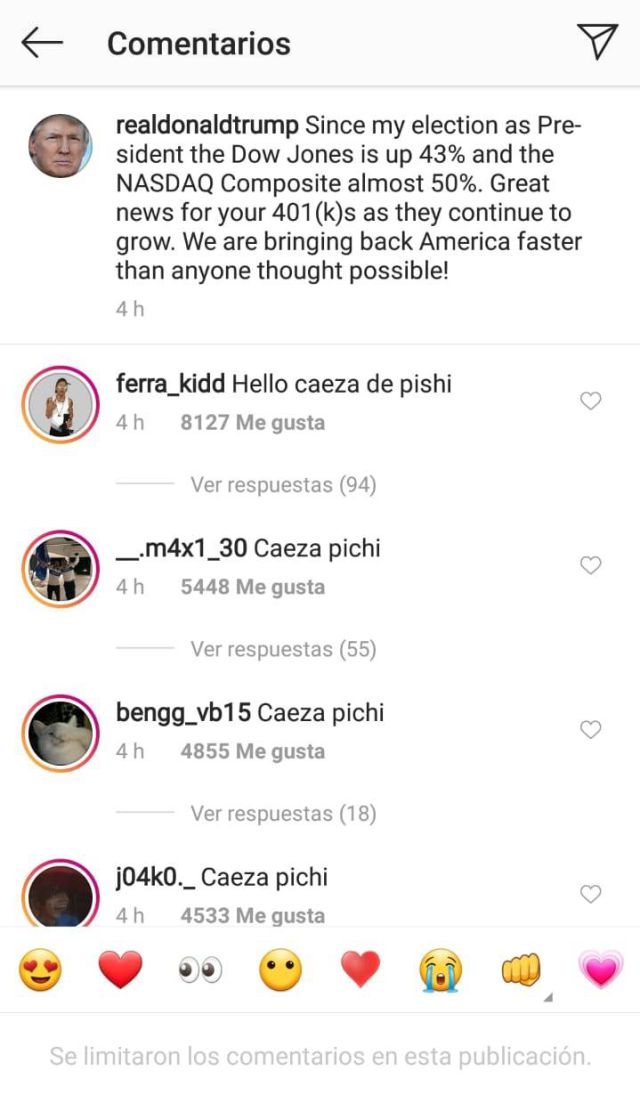Insert the sparkling pink heart emoji
The width and height of the screenshot is (640, 1095).
600,969
